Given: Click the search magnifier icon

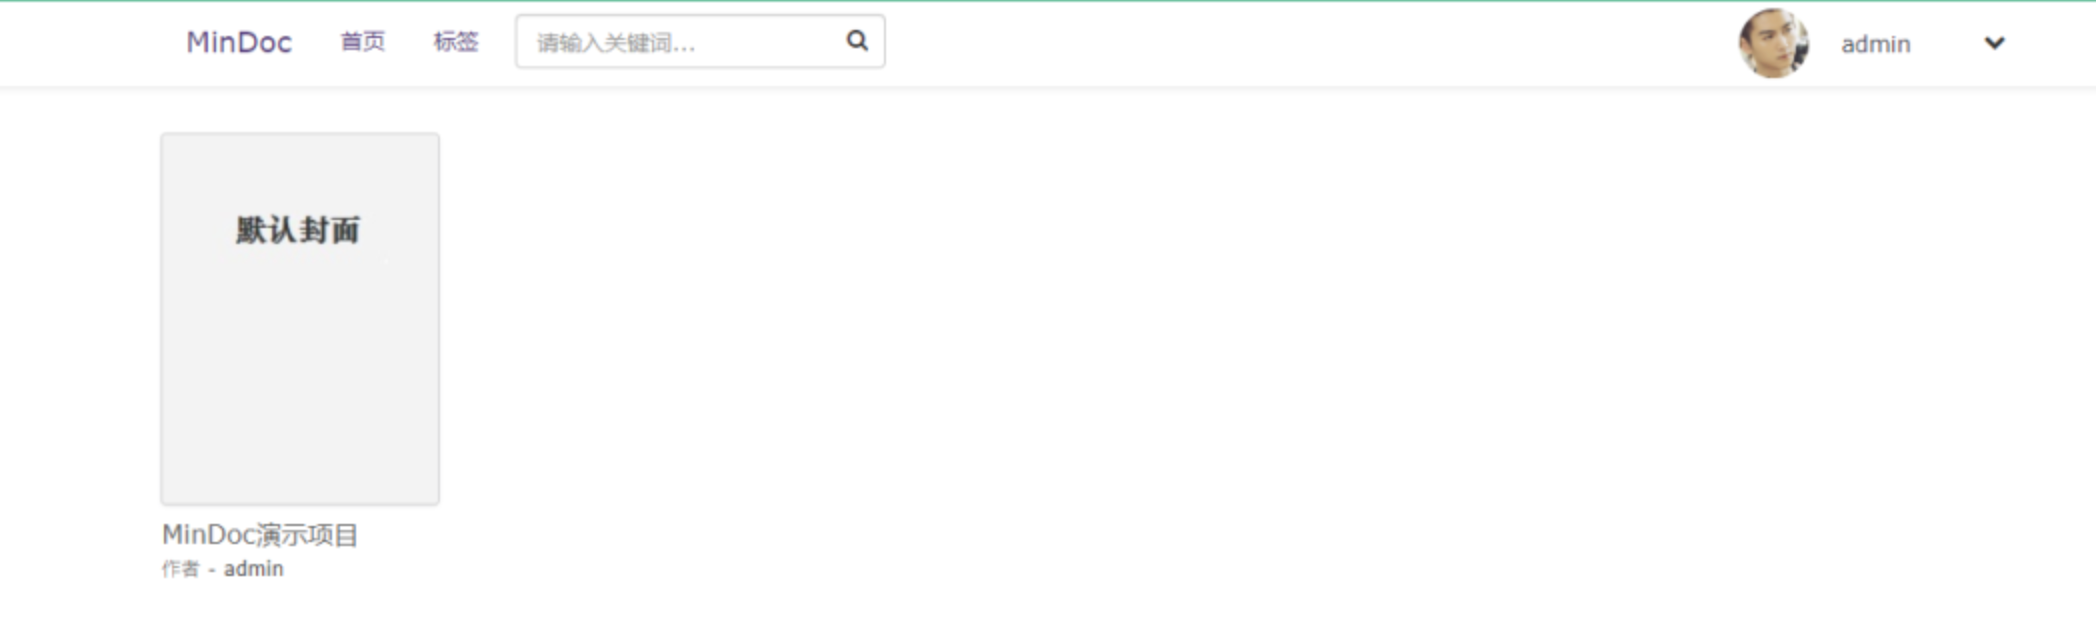Looking at the screenshot, I should 857,41.
